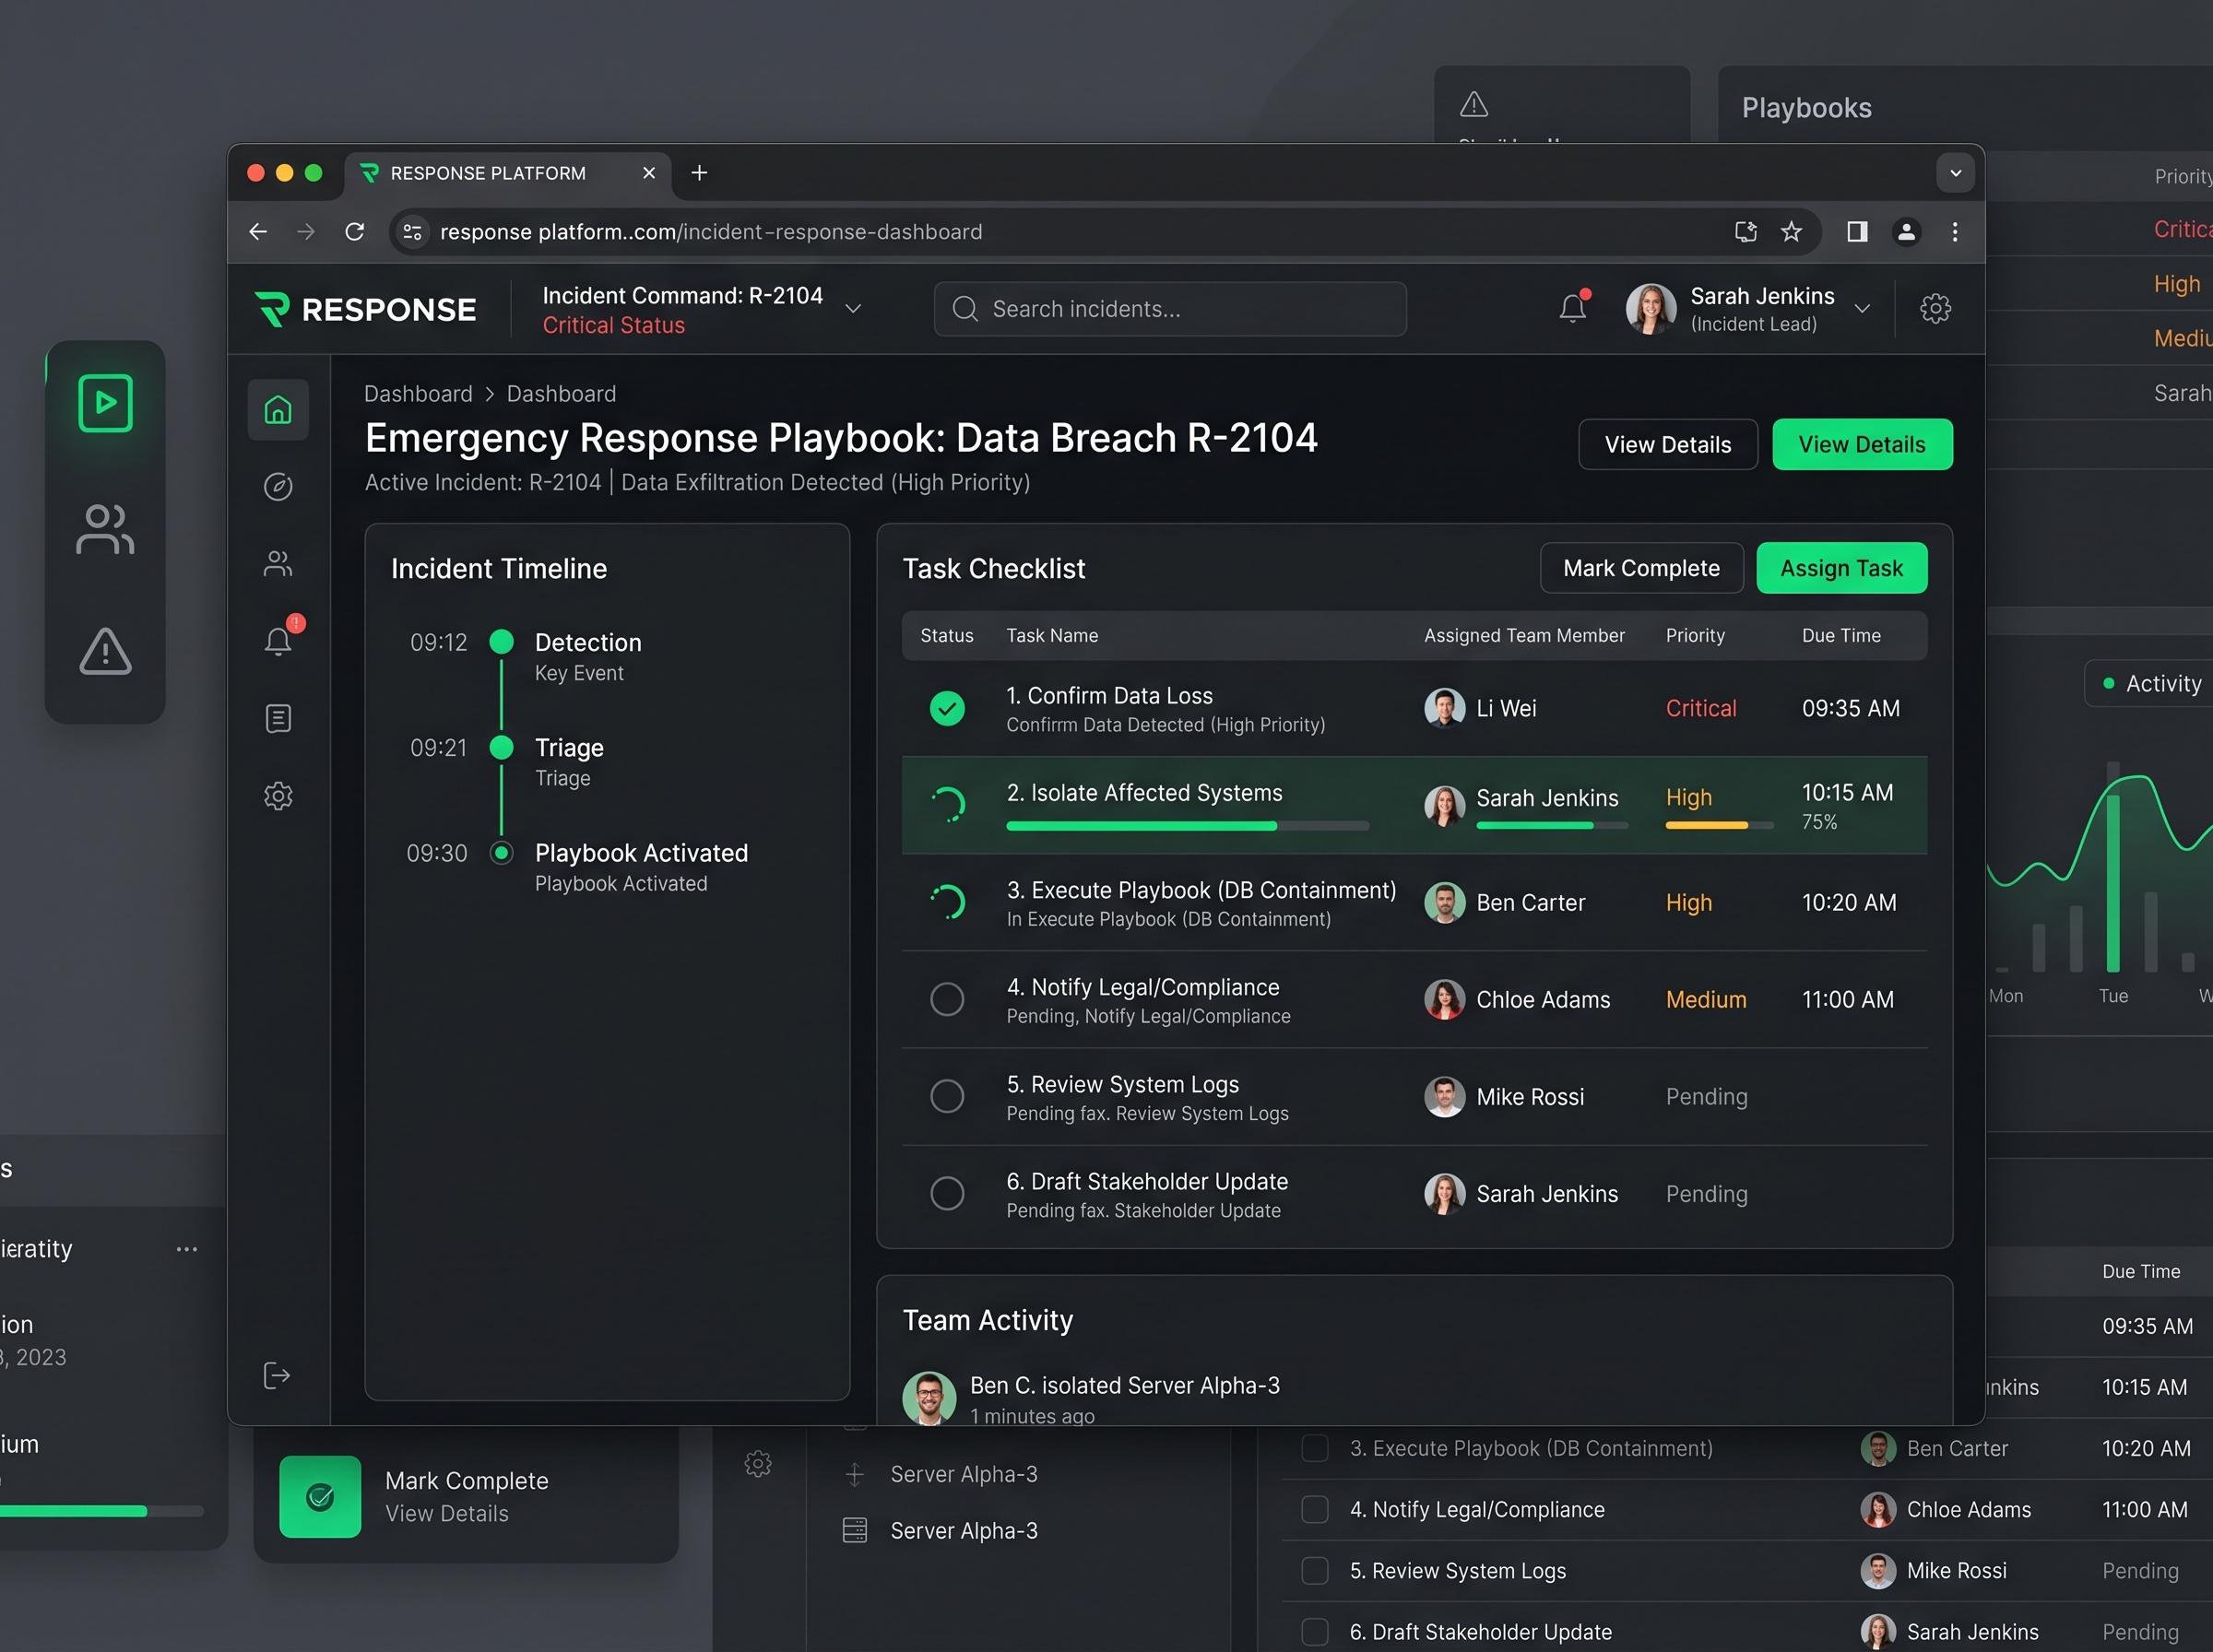Expand the Incident Command R-2104 dropdown
Viewport: 2213px width, 1652px height.
point(853,309)
